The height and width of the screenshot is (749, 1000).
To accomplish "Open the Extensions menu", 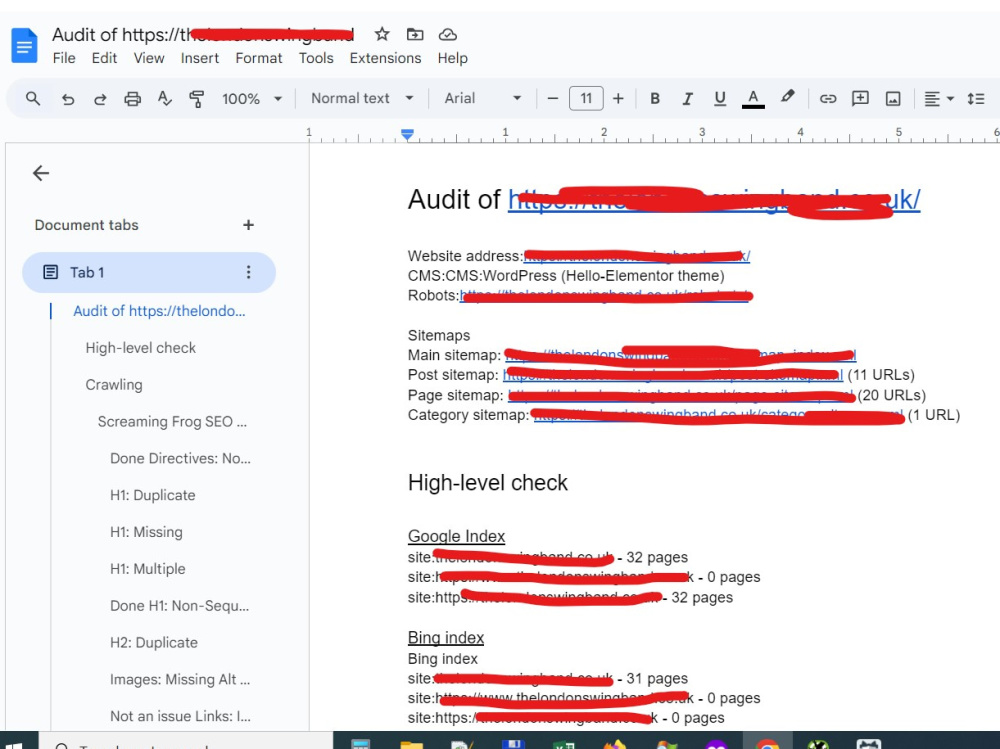I will click(385, 58).
